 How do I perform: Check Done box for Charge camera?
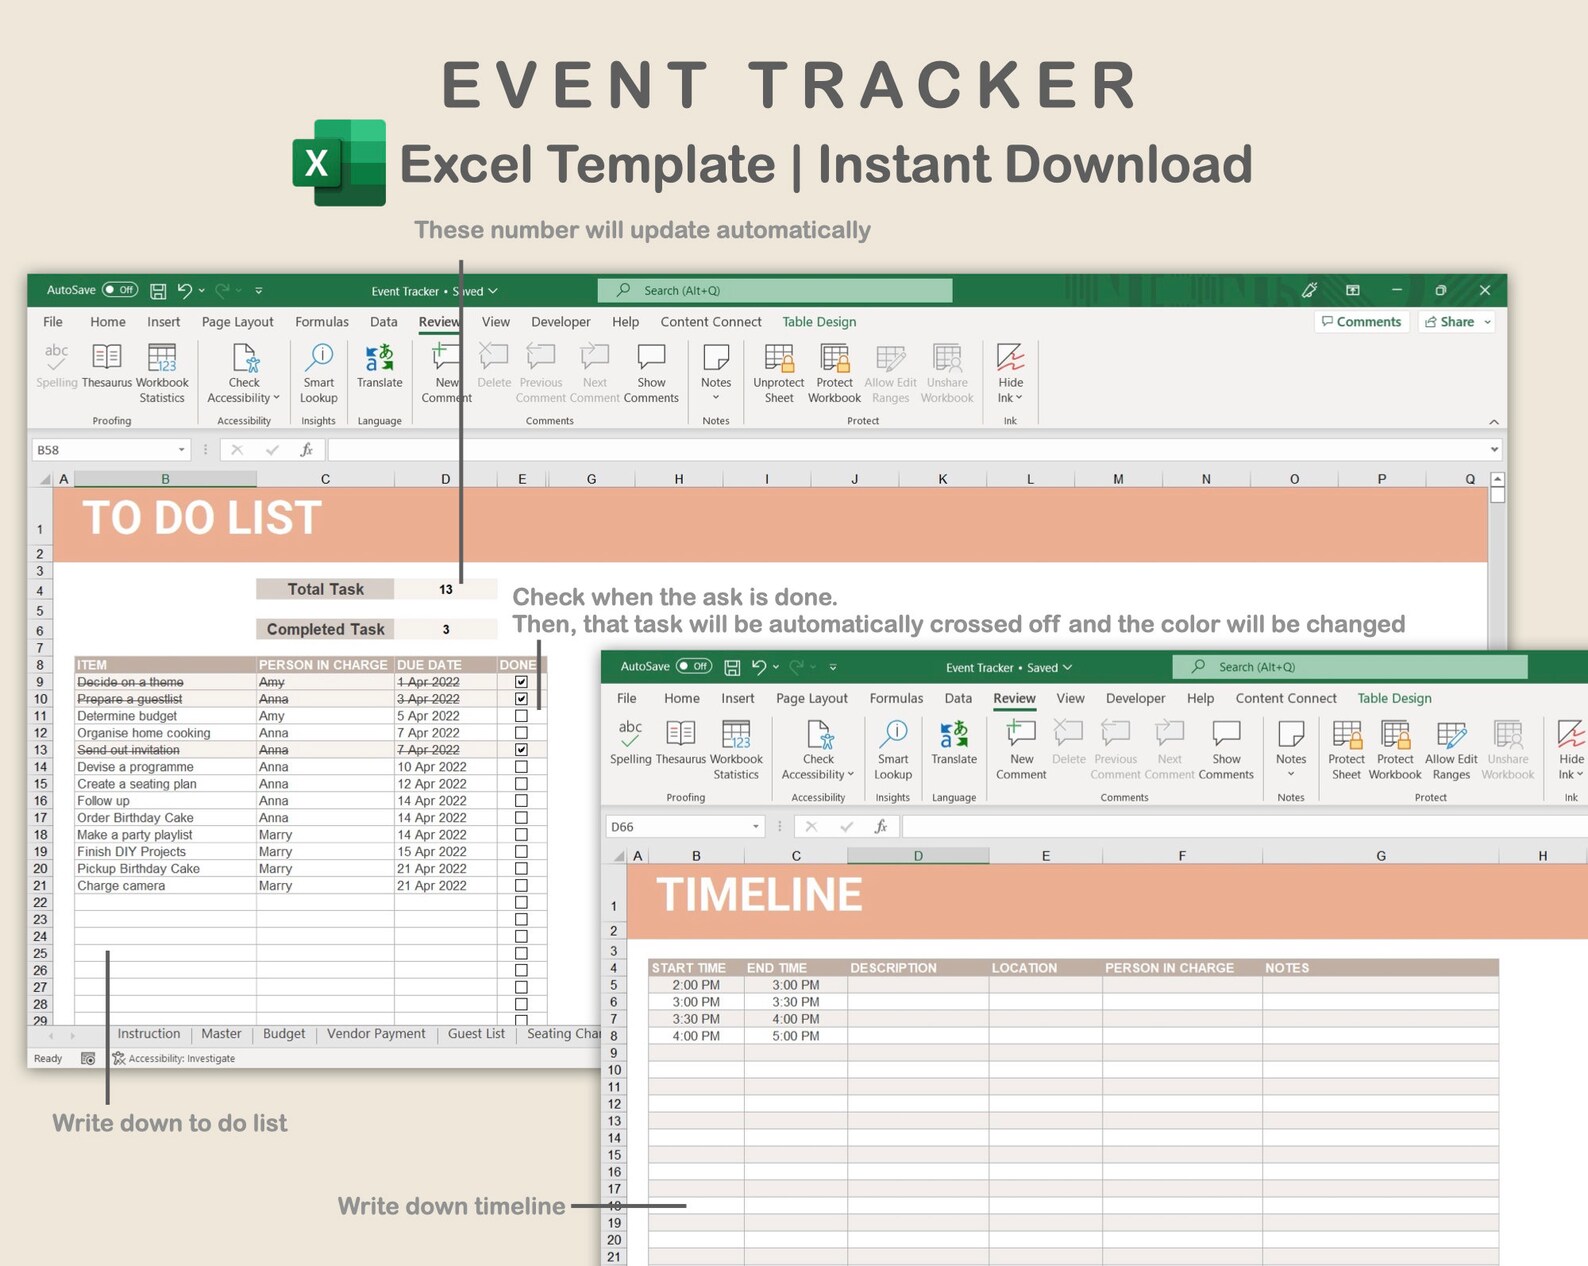coord(521,885)
